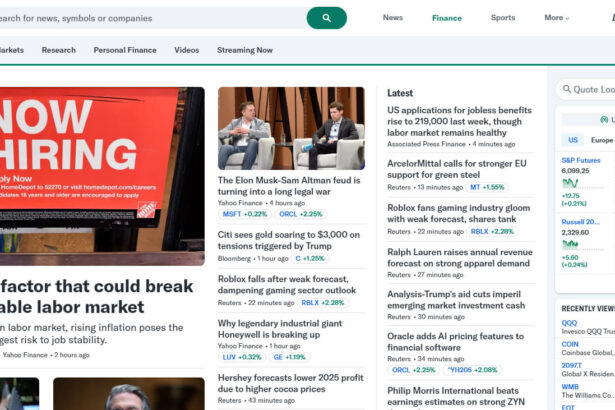Click the news search input field

coord(153,18)
